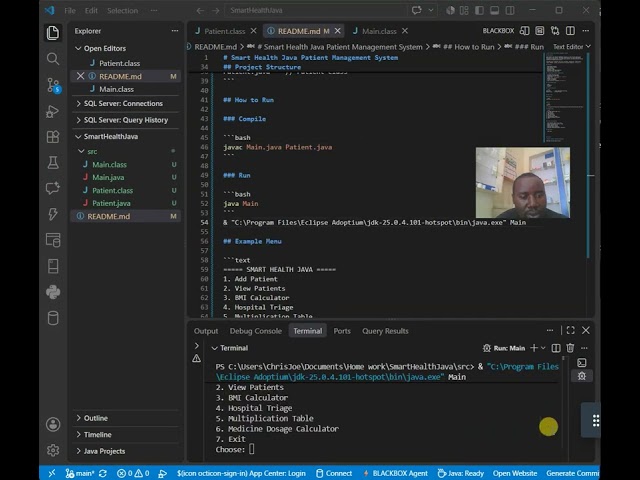The image size is (640, 480).
Task: Open the Text Editor dropdown in breadcrumbs
Action: 572,47
